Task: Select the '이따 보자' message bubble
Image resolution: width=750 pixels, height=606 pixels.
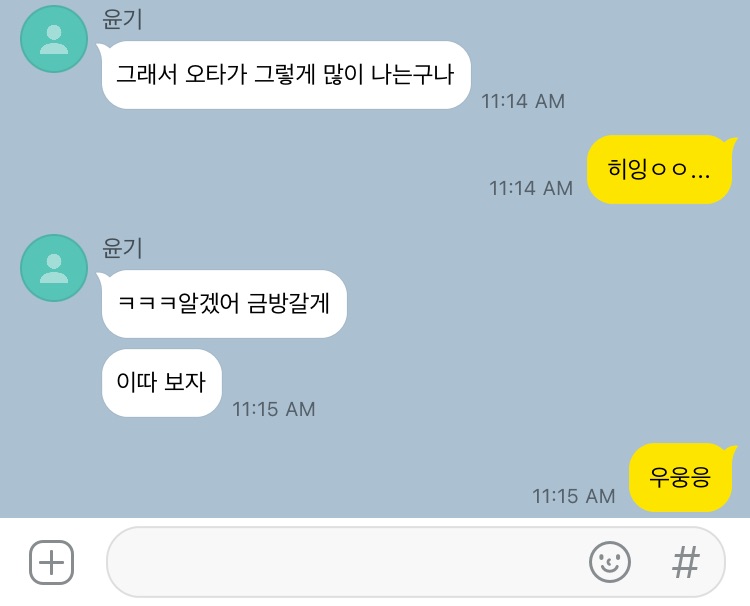Action: 162,383
